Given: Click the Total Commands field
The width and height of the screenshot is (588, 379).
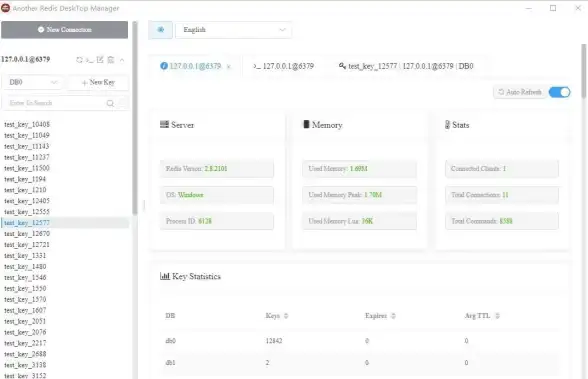Looking at the screenshot, I should coord(502,221).
